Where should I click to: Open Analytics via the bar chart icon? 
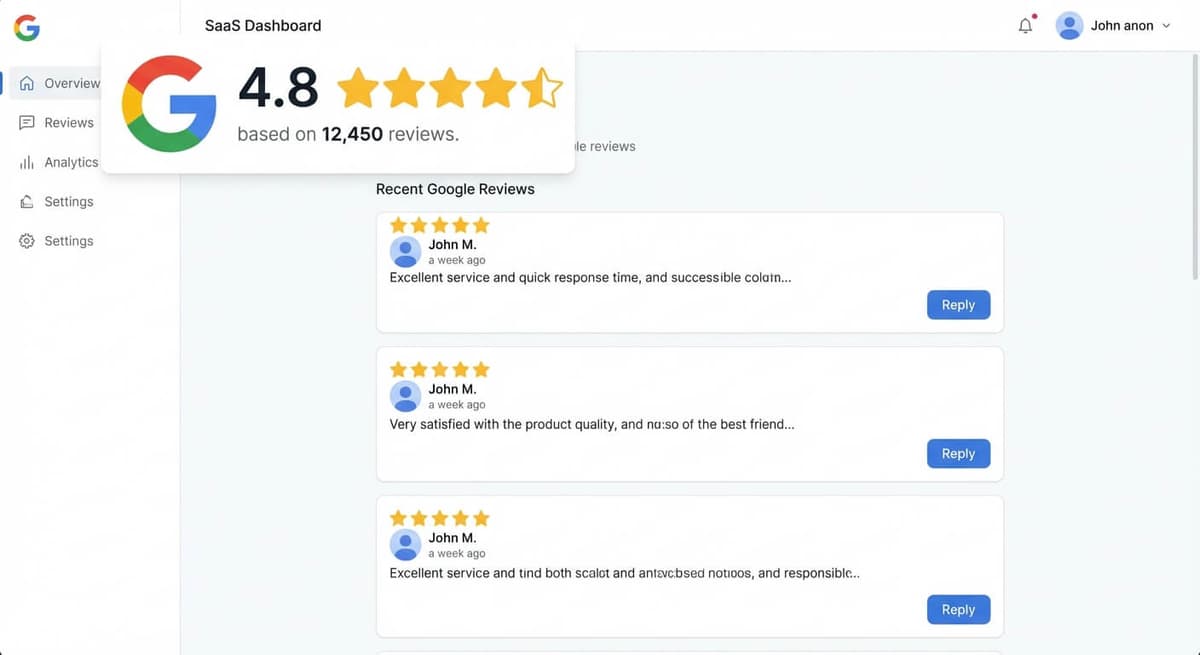(28, 161)
